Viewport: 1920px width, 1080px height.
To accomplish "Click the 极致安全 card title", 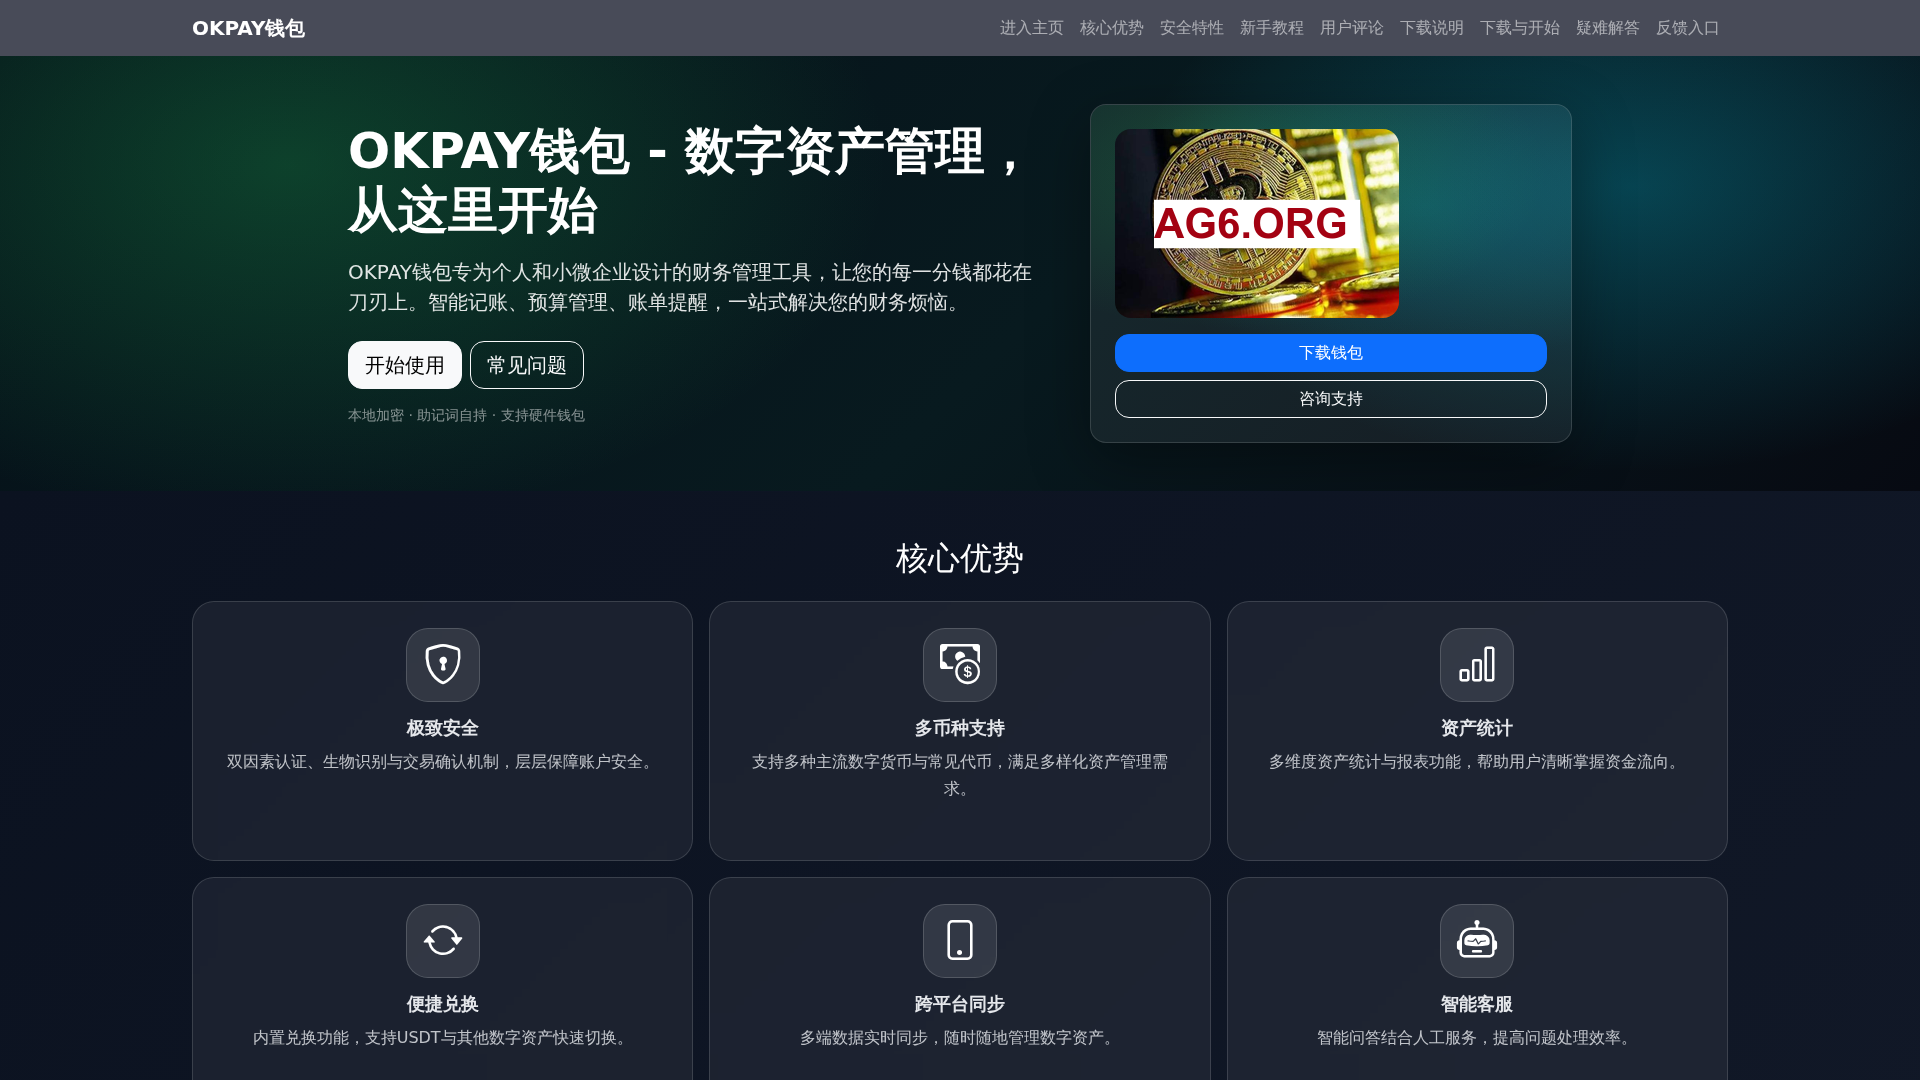I will tap(443, 728).
